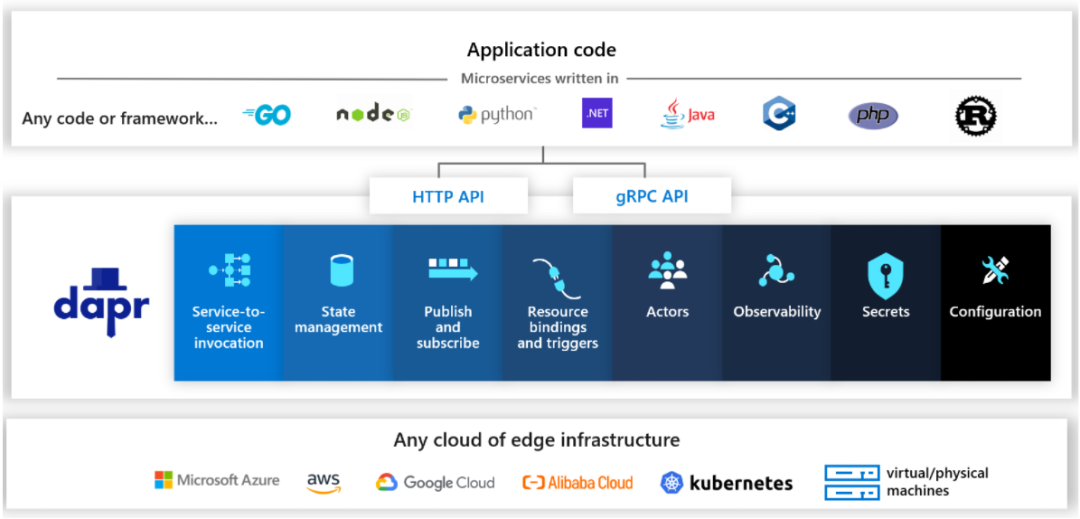Click the Python logo
The width and height of the screenshot is (1080, 519).
tap(497, 114)
